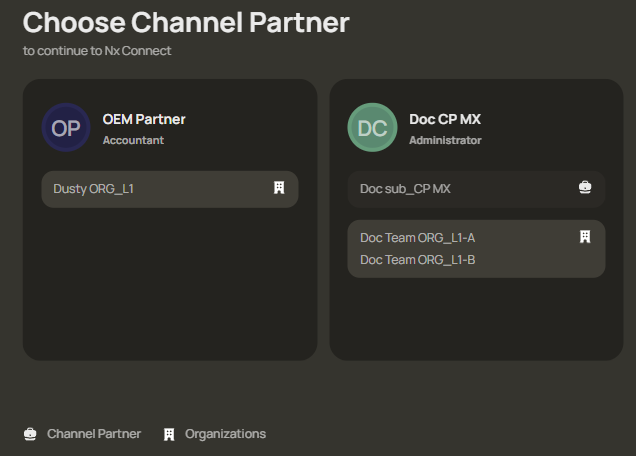Click the Choose Channel Partner heading
The height and width of the screenshot is (456, 636).
pyautogui.click(x=186, y=22)
